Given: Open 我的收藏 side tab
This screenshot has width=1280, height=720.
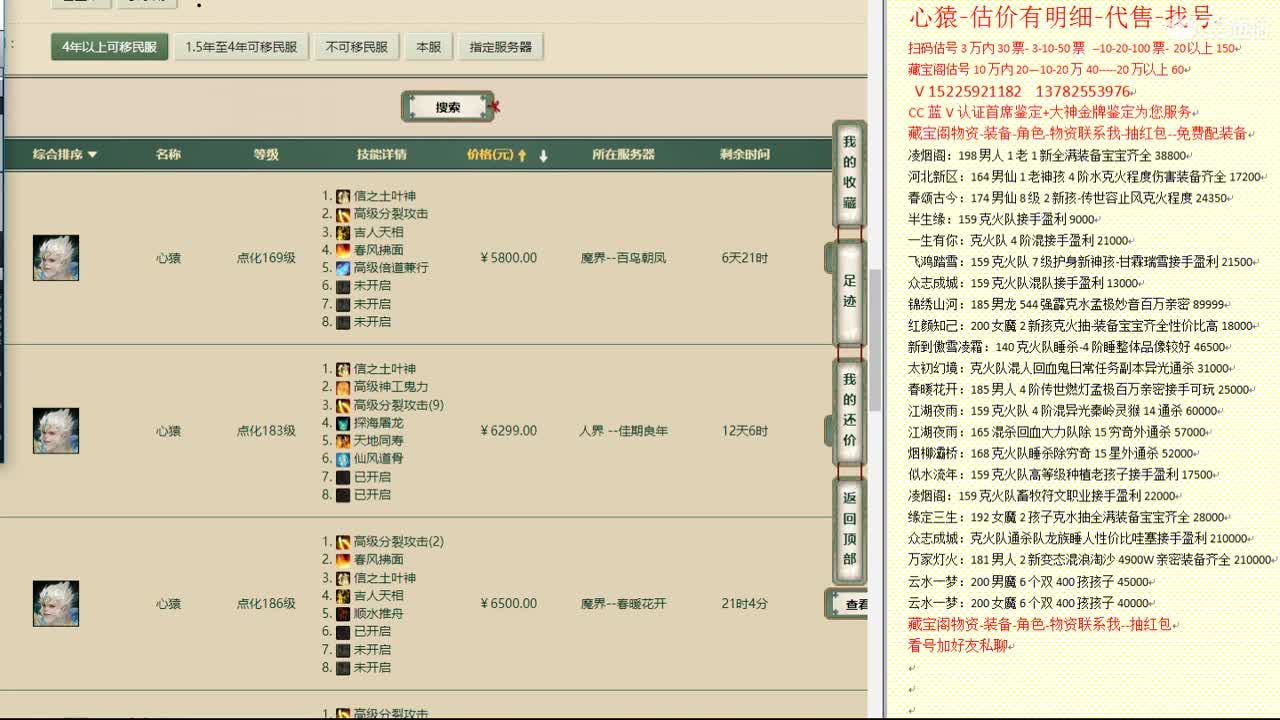Looking at the screenshot, I should 849,173.
